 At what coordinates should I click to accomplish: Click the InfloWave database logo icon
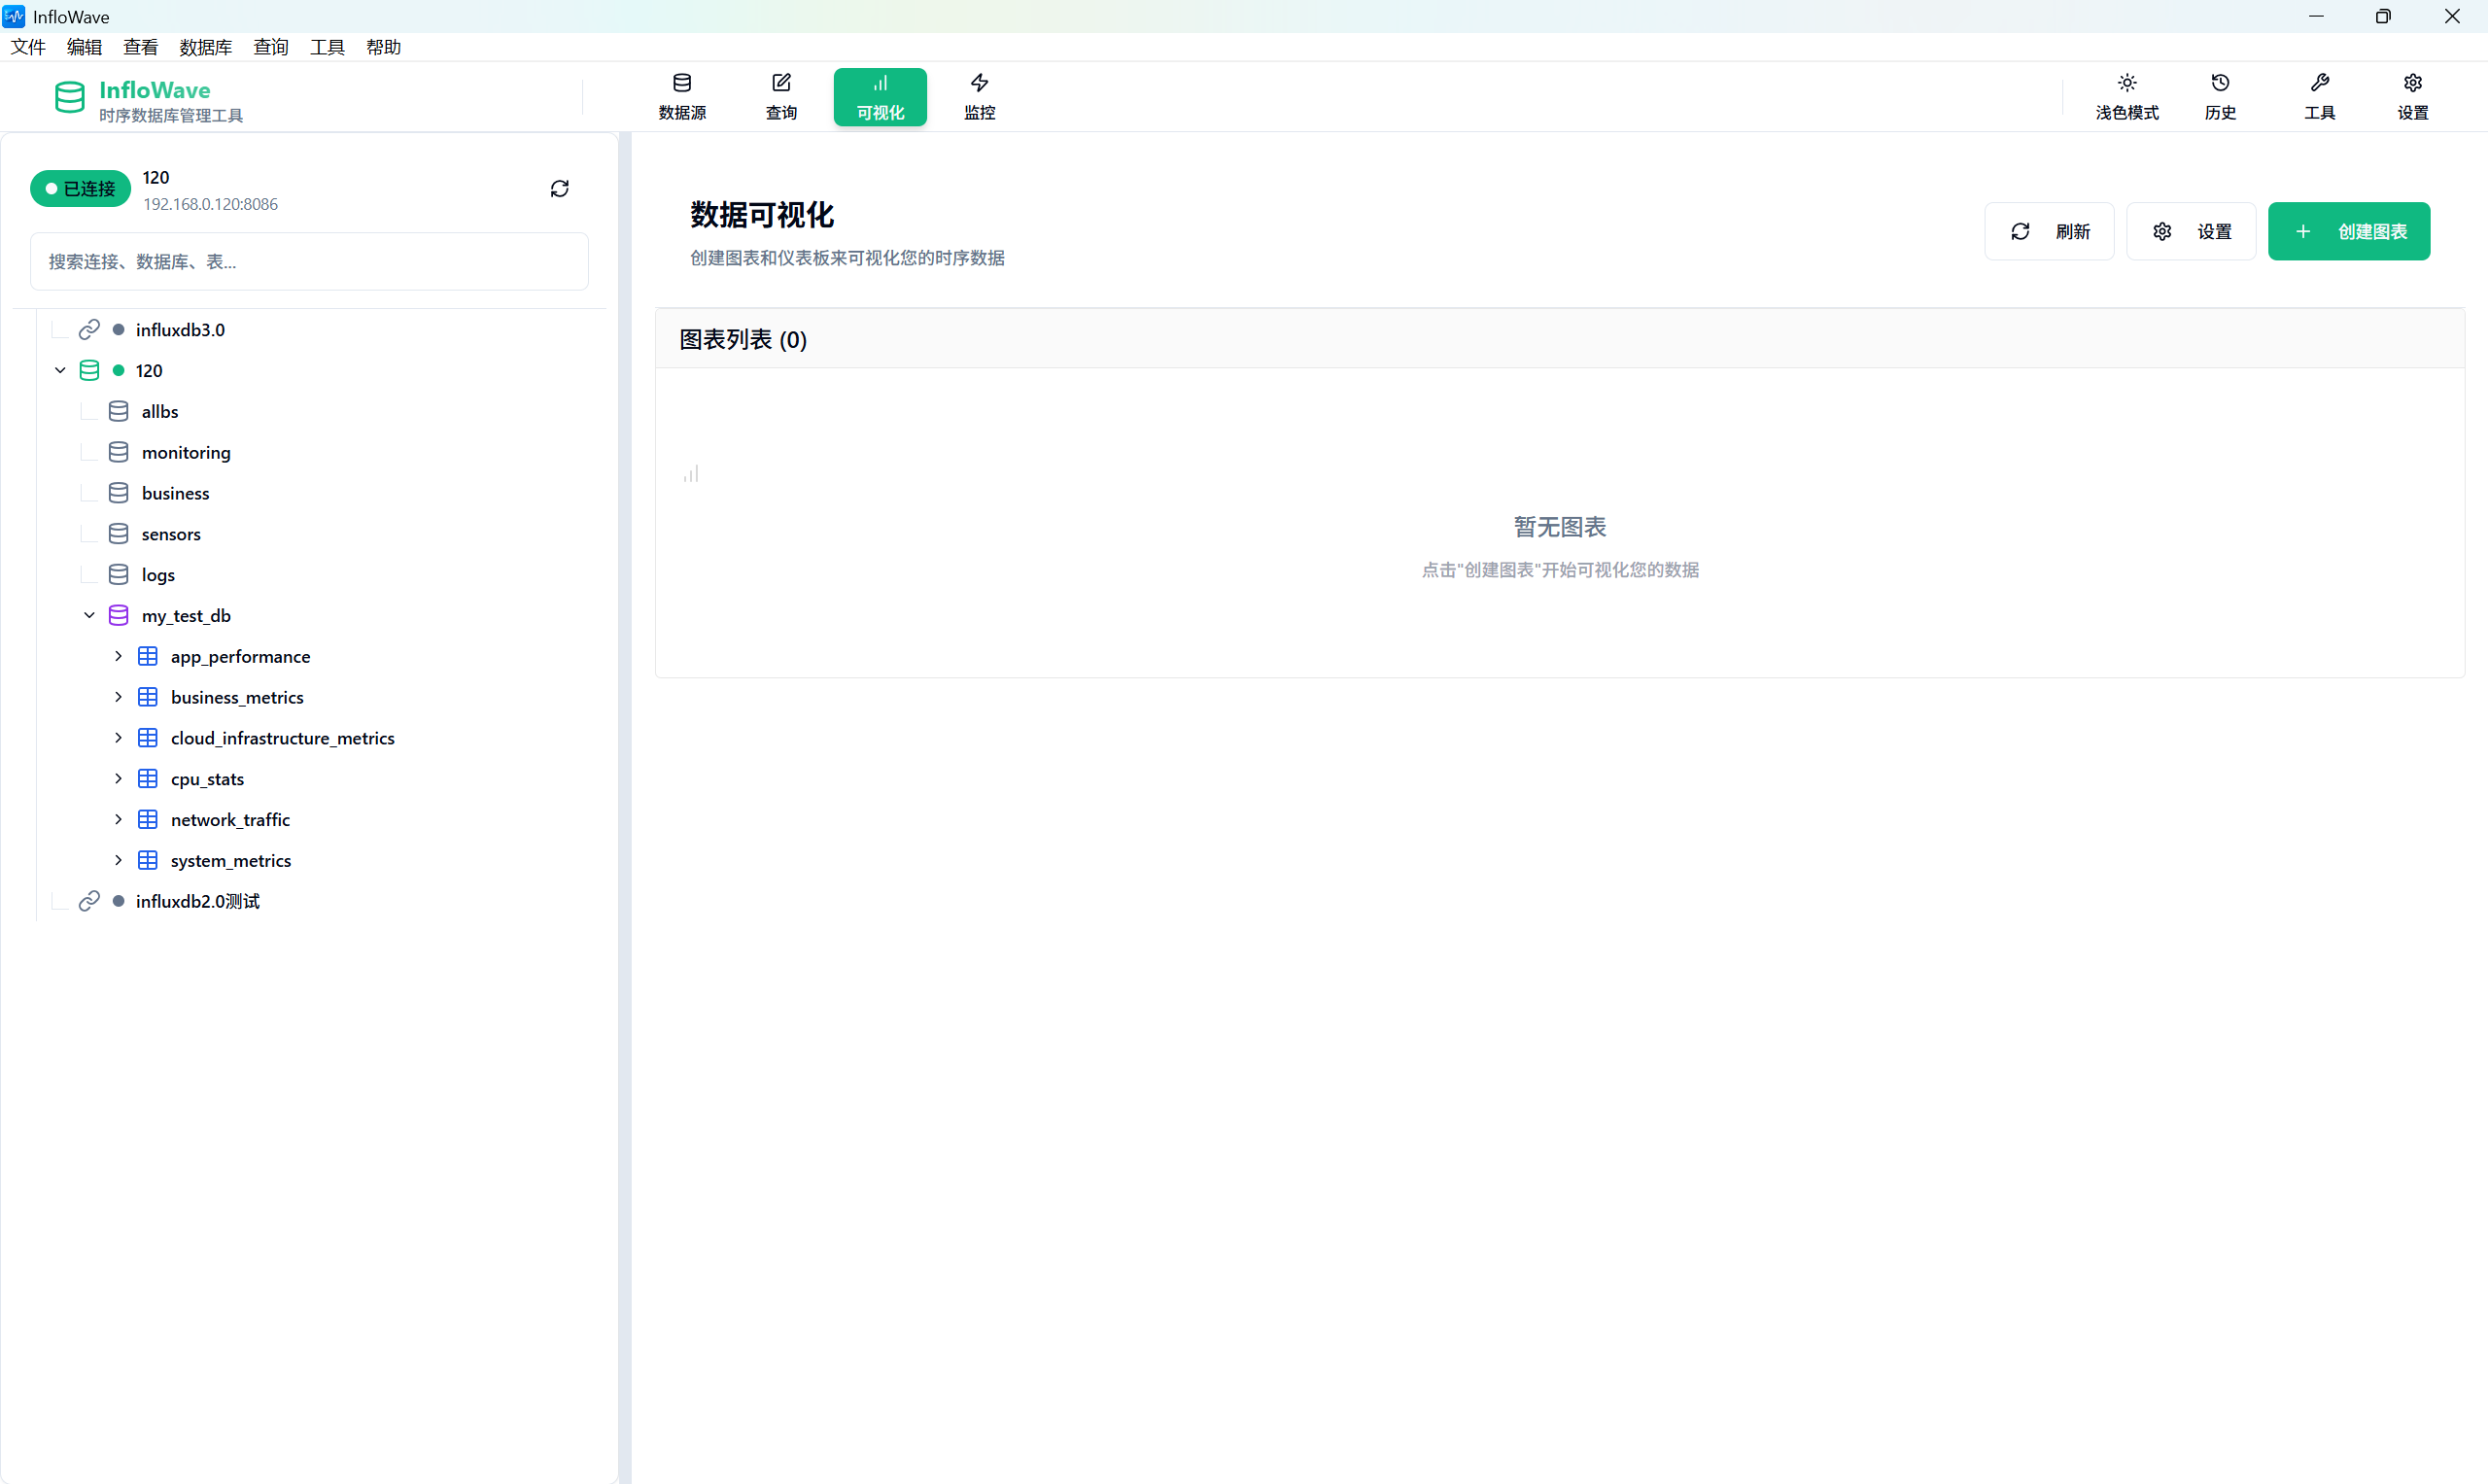pos(69,98)
